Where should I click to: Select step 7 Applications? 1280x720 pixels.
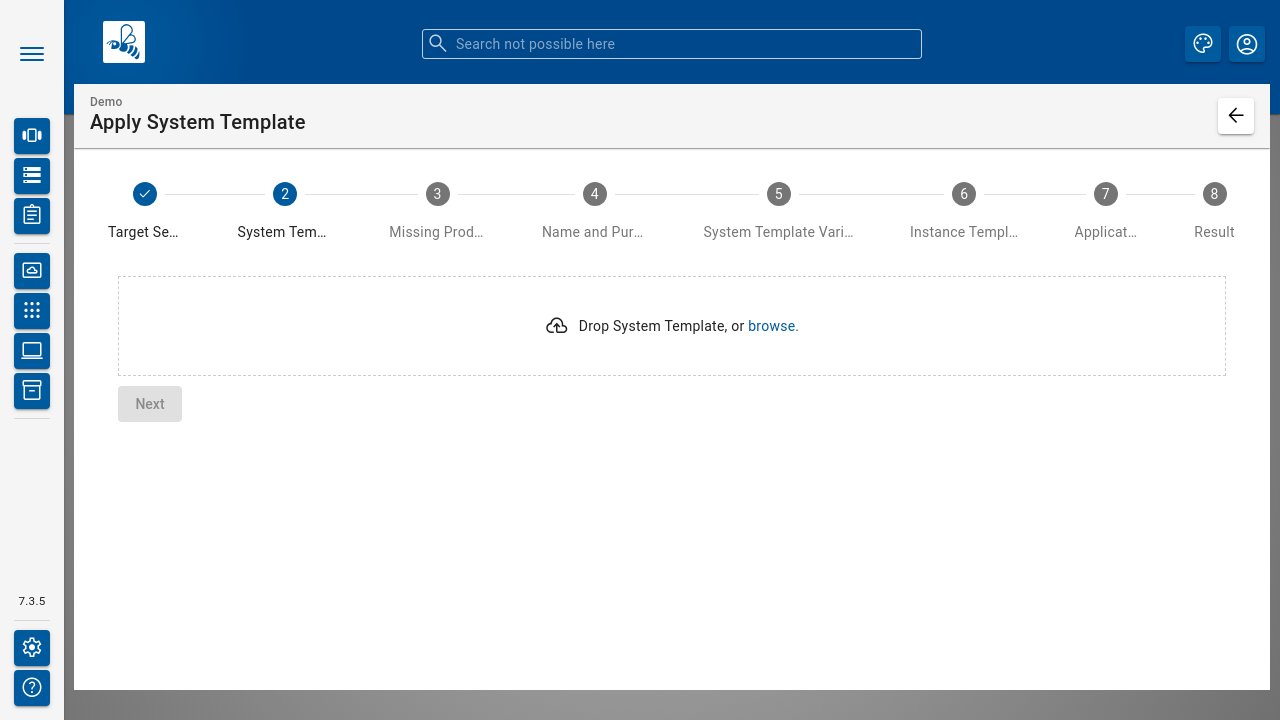[1105, 211]
